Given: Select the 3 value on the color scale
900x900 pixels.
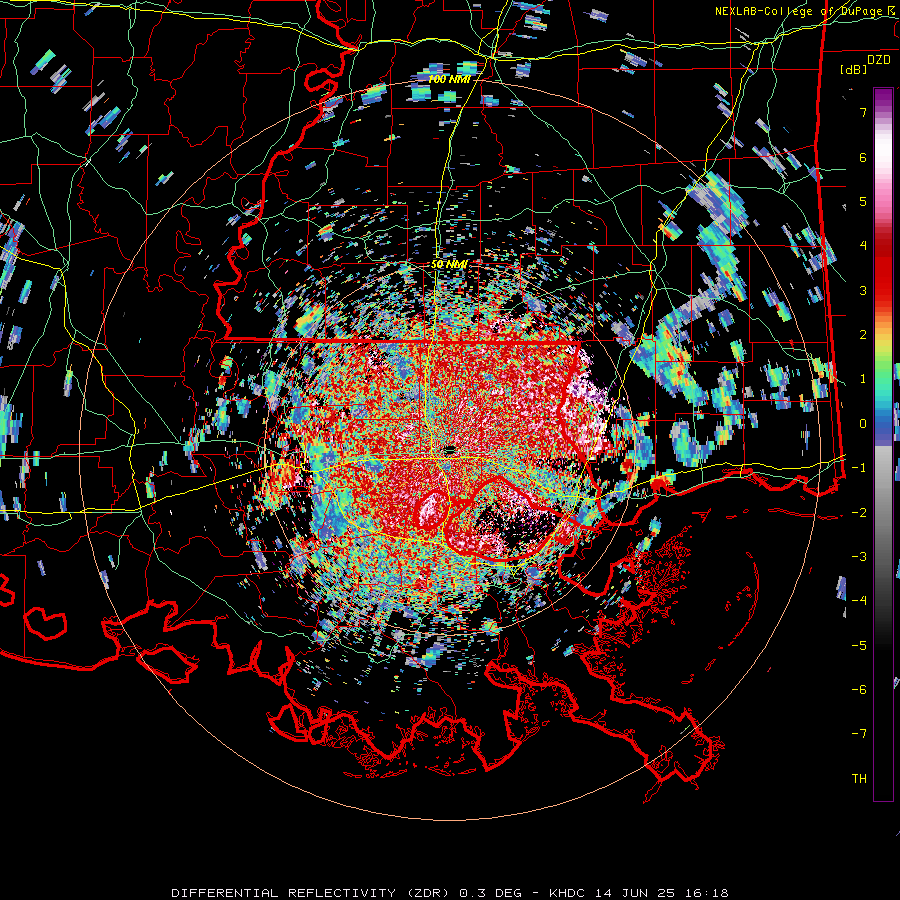Looking at the screenshot, I should [x=863, y=290].
